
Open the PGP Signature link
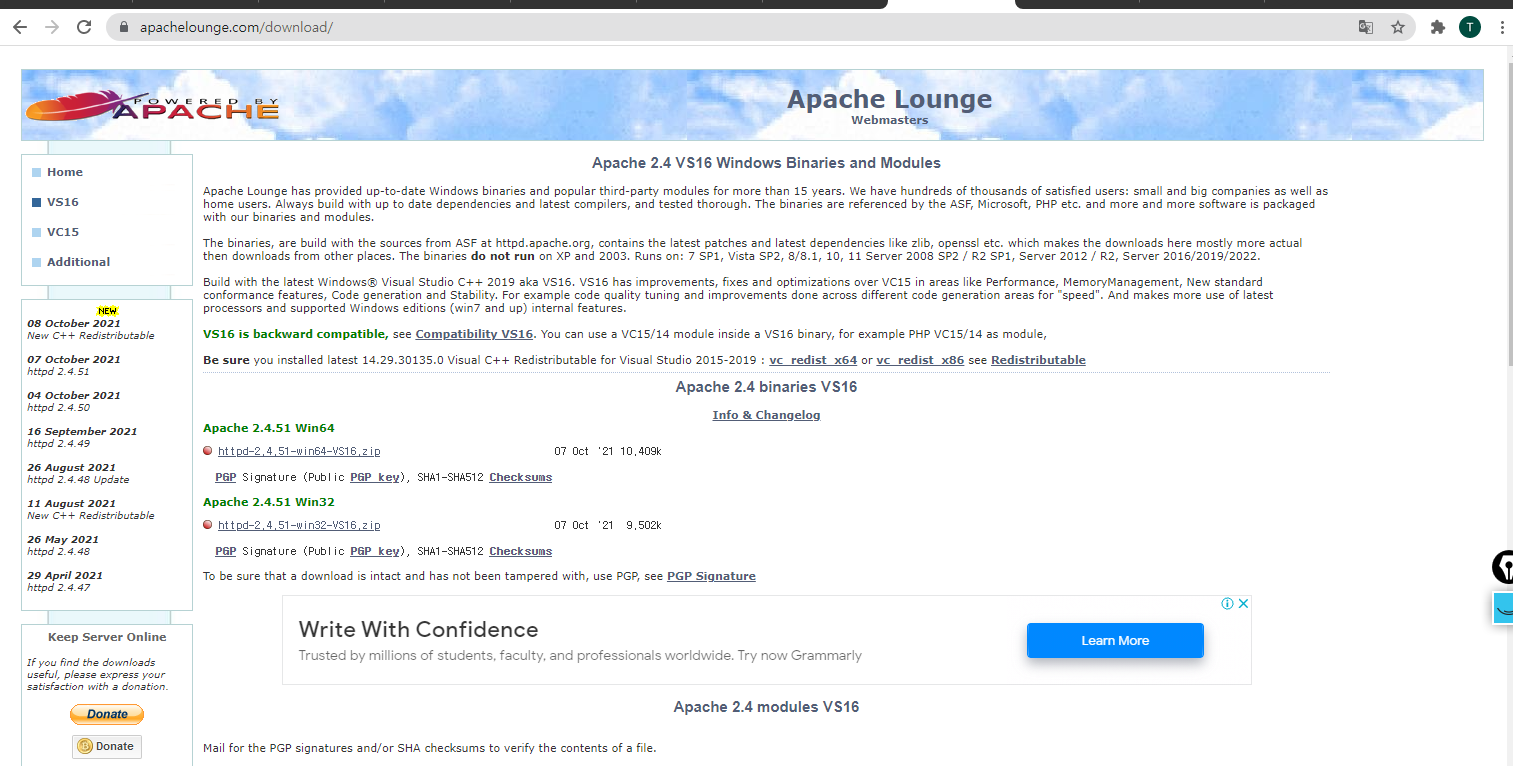711,576
